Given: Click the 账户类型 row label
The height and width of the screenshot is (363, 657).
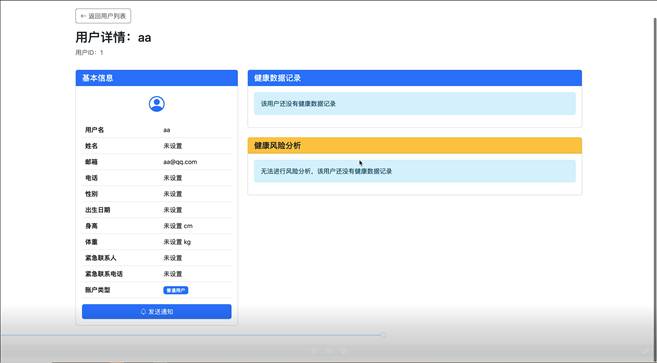Looking at the screenshot, I should 98,290.
